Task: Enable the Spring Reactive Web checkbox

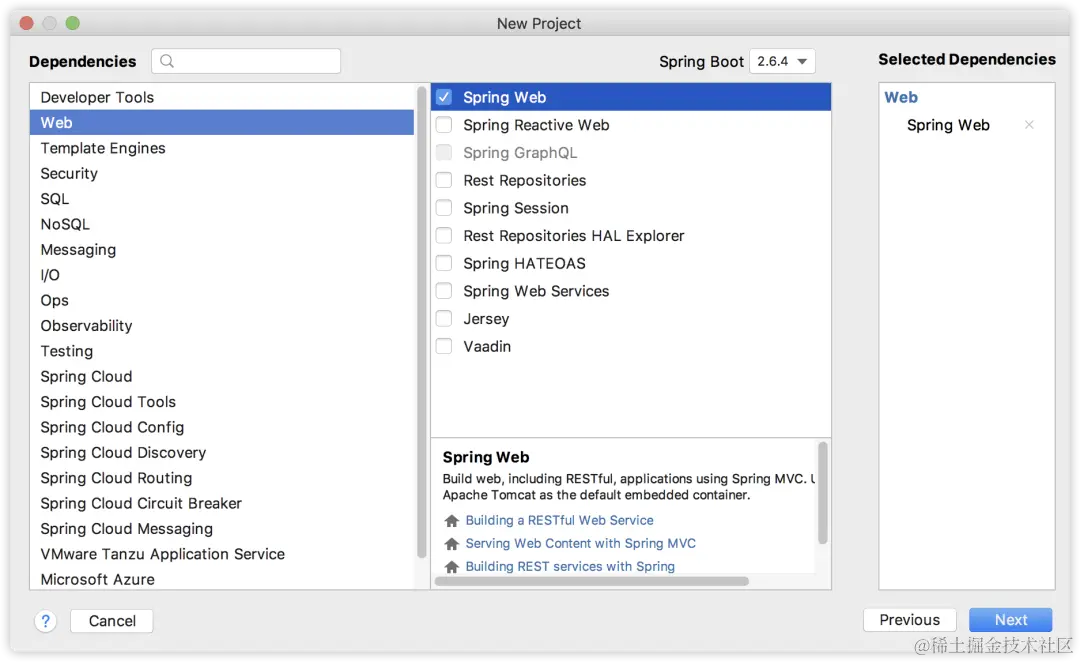Action: coord(444,125)
